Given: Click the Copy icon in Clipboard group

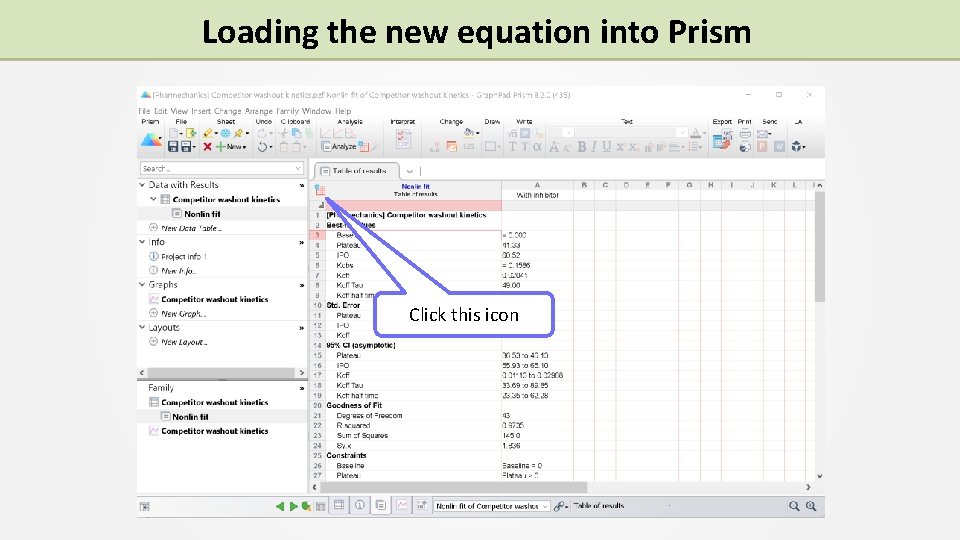Looking at the screenshot, I should tap(296, 133).
